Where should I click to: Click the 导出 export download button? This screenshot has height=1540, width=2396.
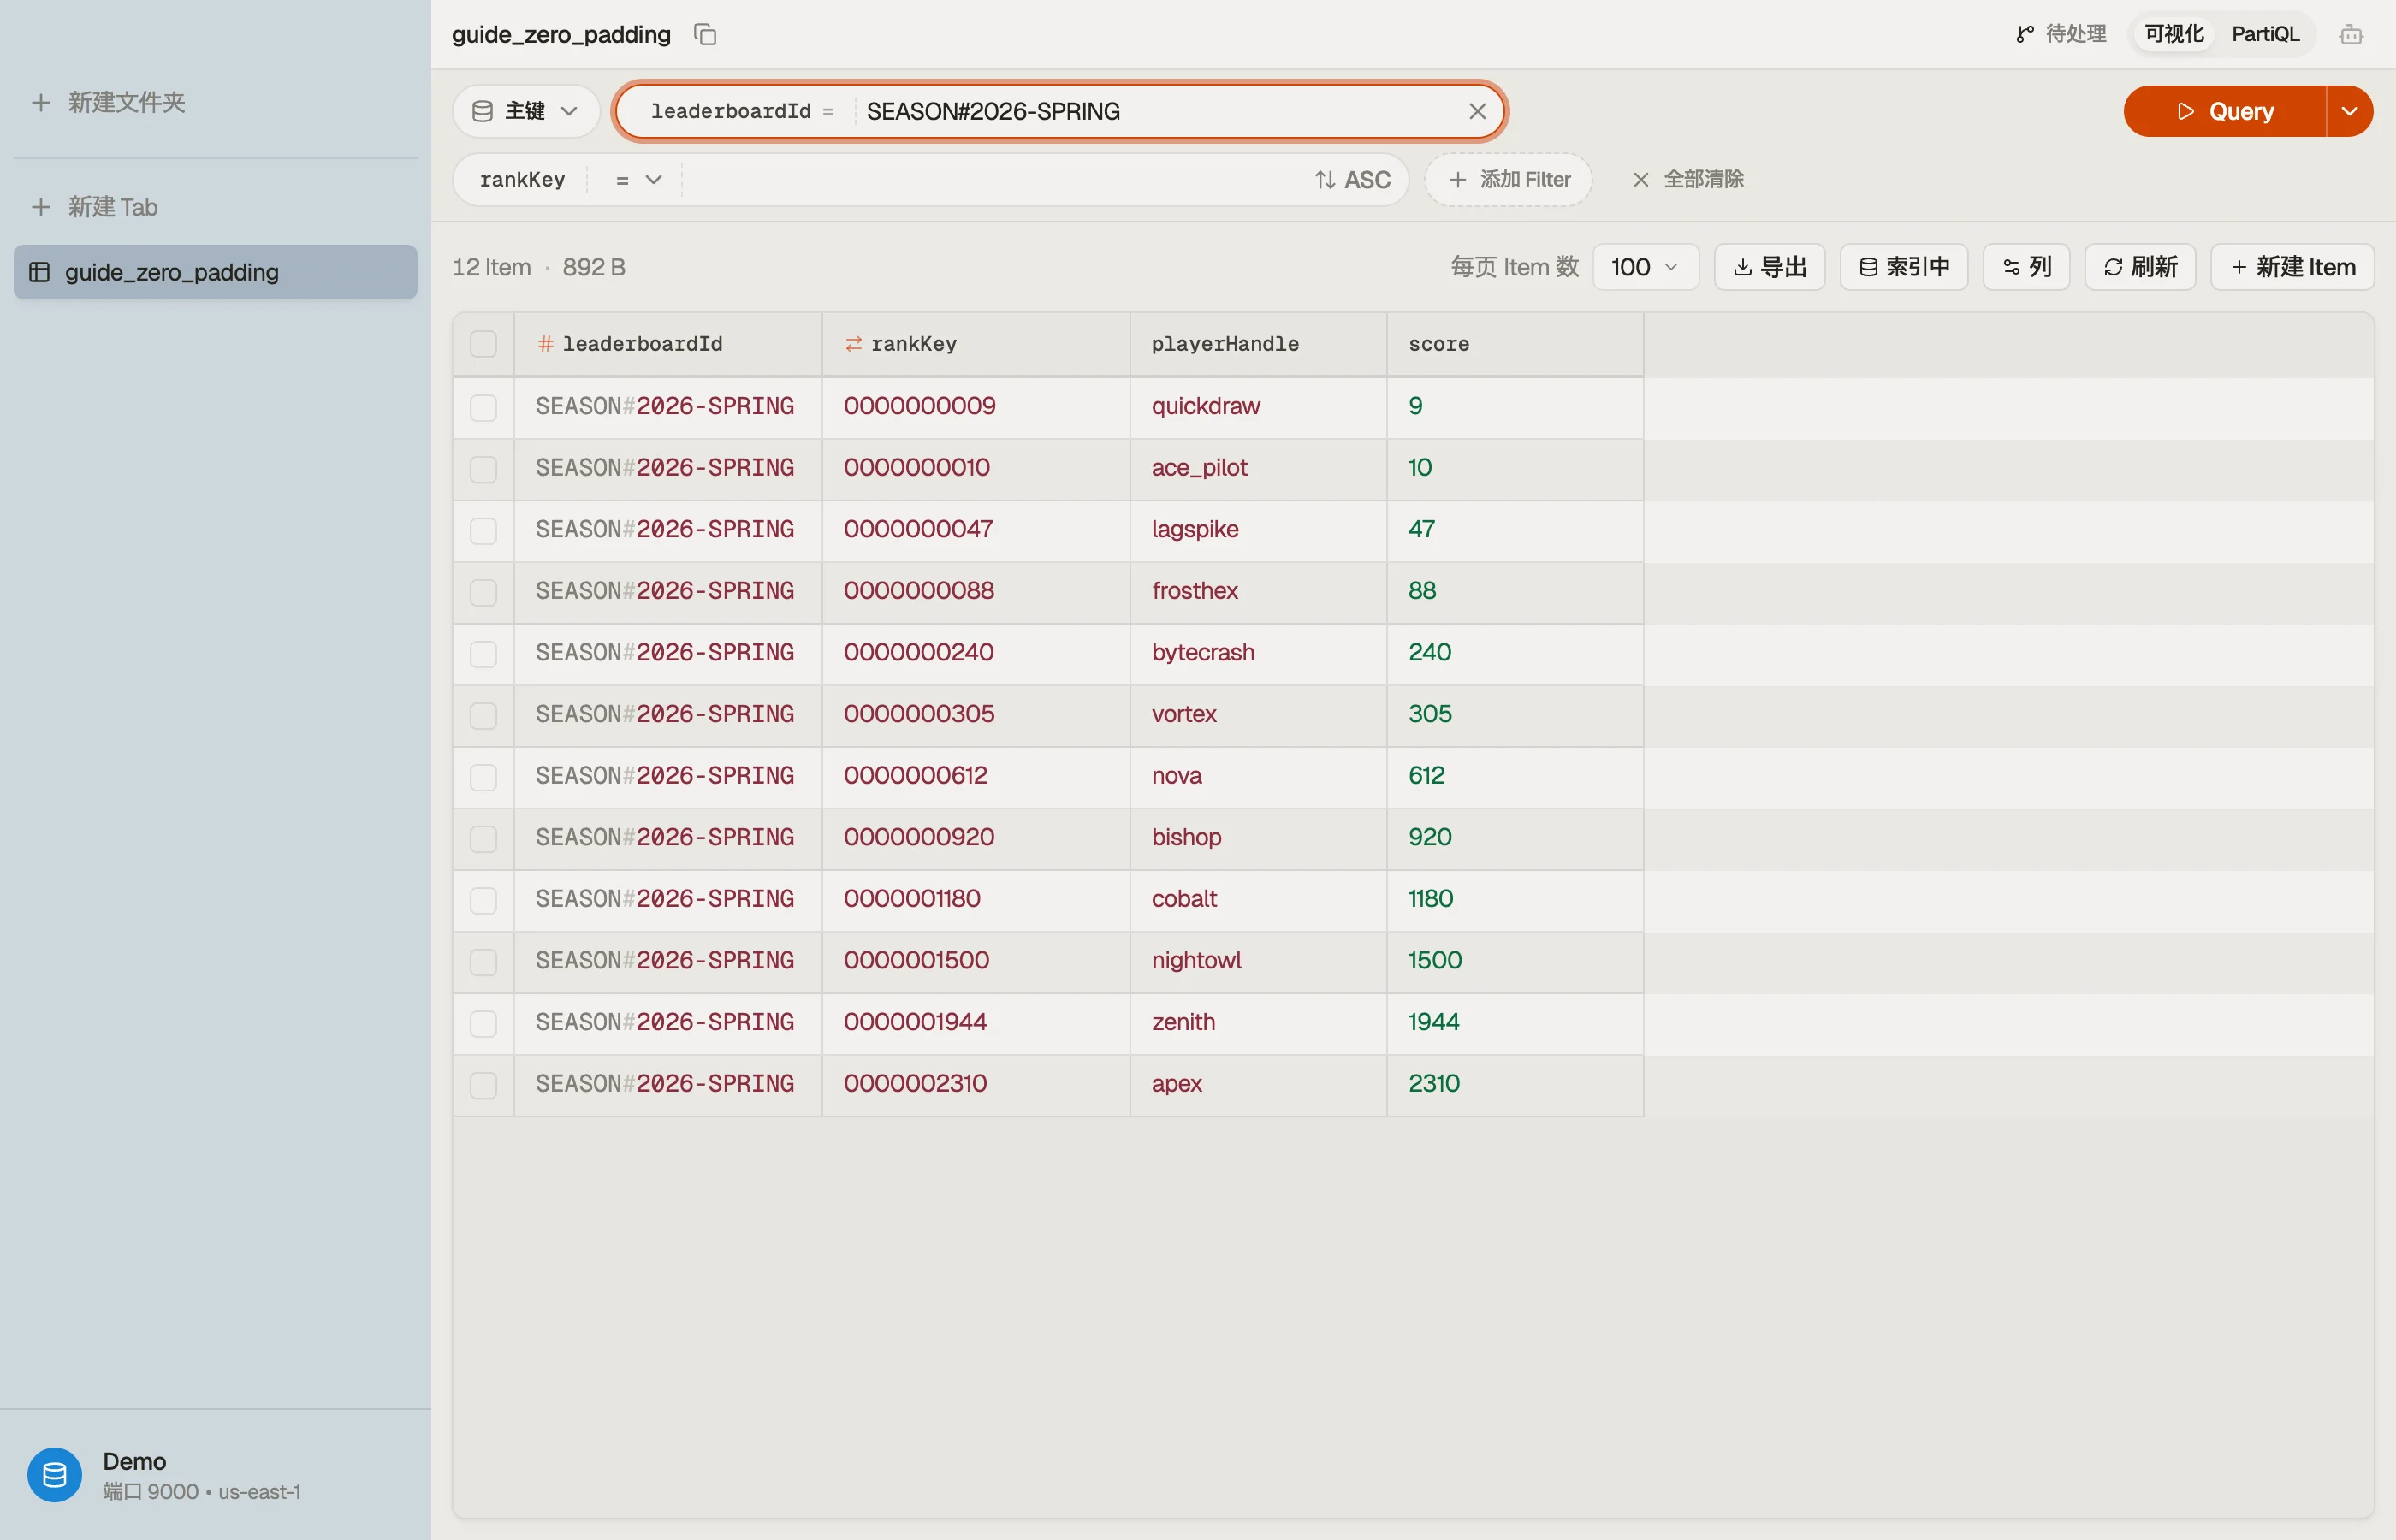(x=1769, y=267)
